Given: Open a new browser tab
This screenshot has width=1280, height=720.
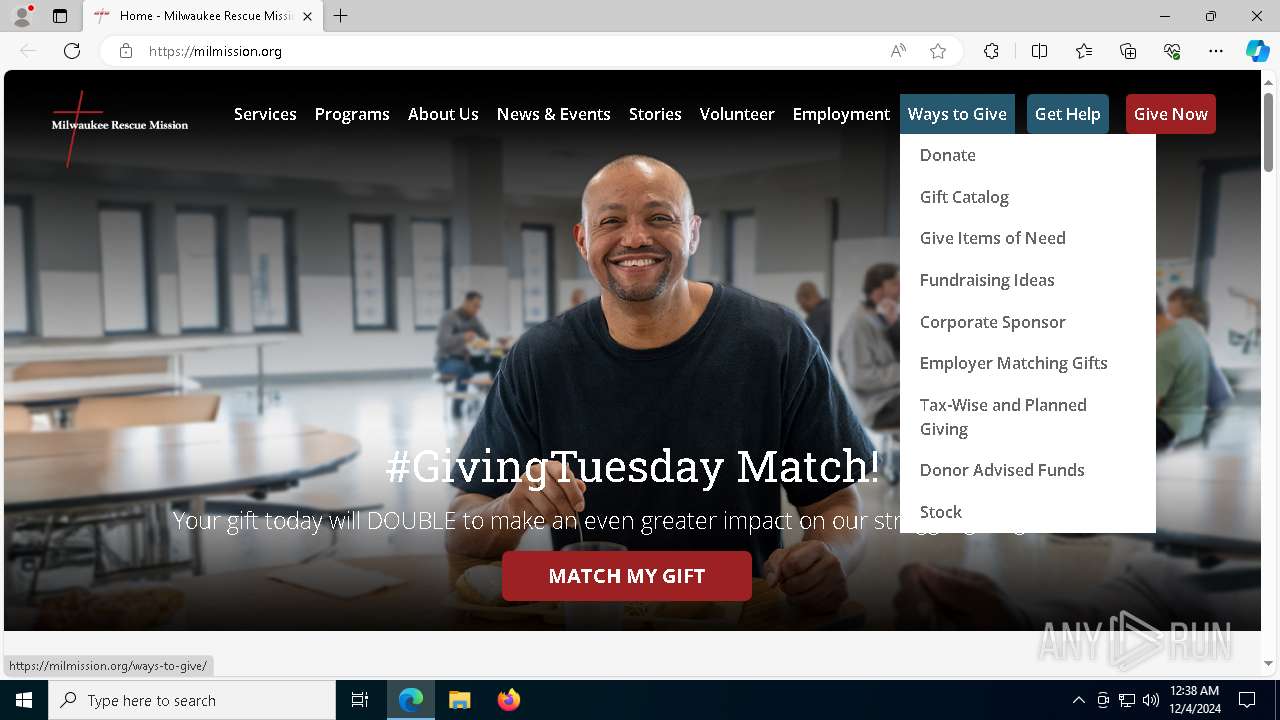Looking at the screenshot, I should point(341,16).
